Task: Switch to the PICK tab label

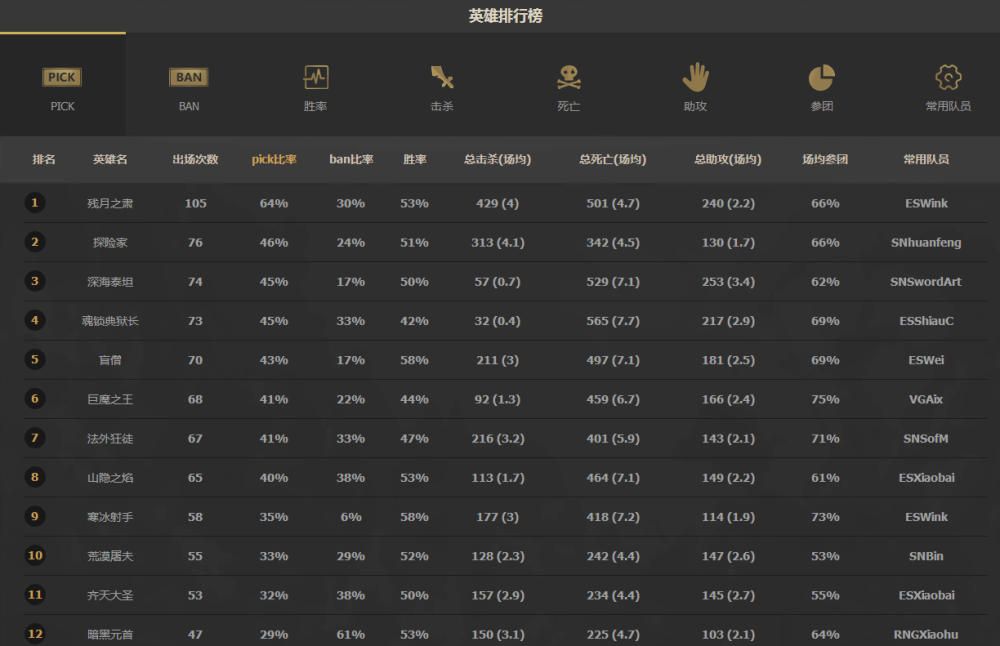Action: pyautogui.click(x=62, y=106)
